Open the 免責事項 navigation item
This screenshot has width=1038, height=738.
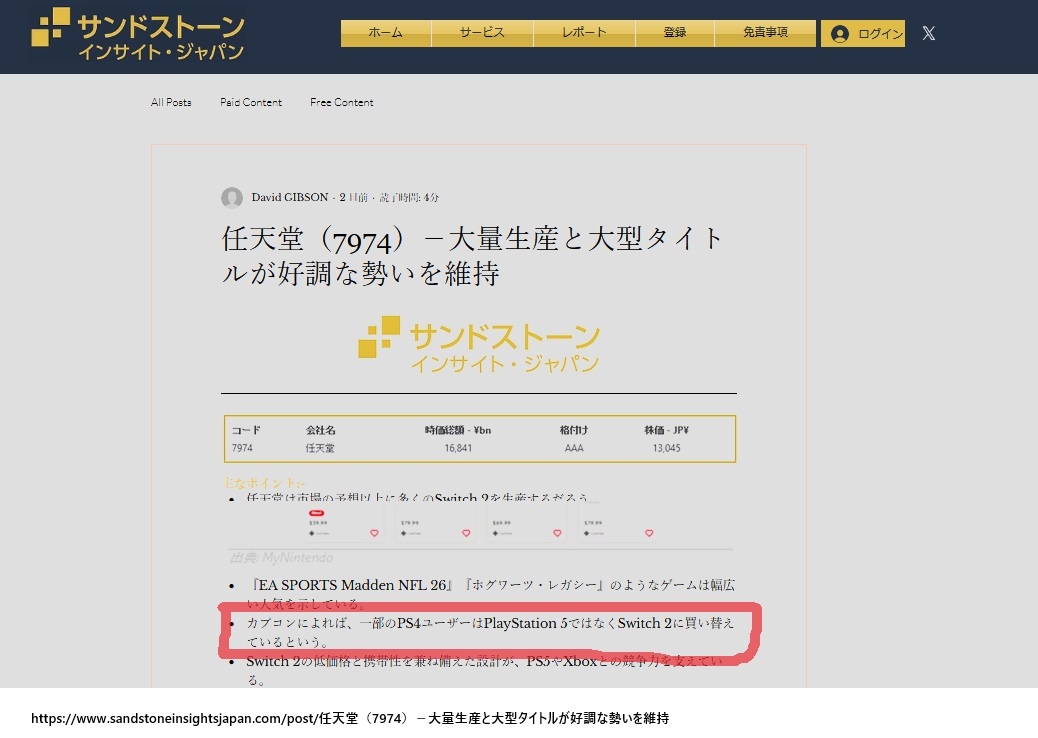point(765,33)
